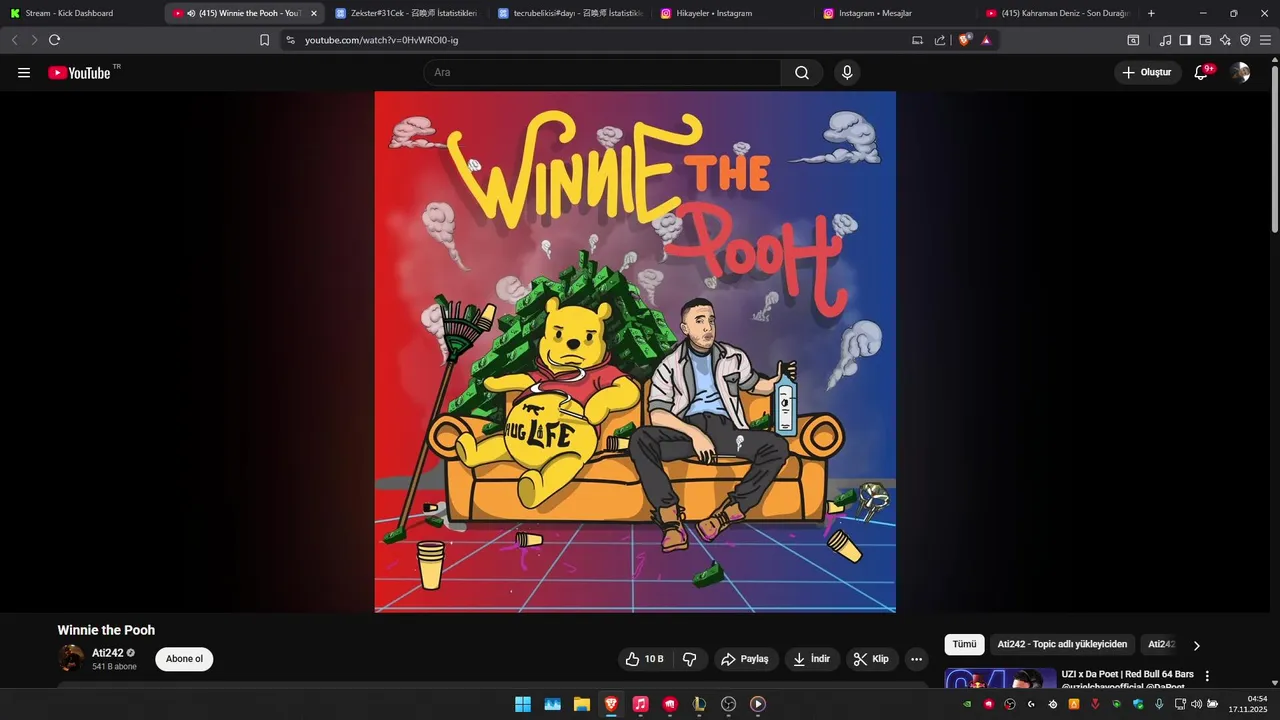The image size is (1280, 720).
Task: Install app icon in address bar
Action: tap(917, 40)
